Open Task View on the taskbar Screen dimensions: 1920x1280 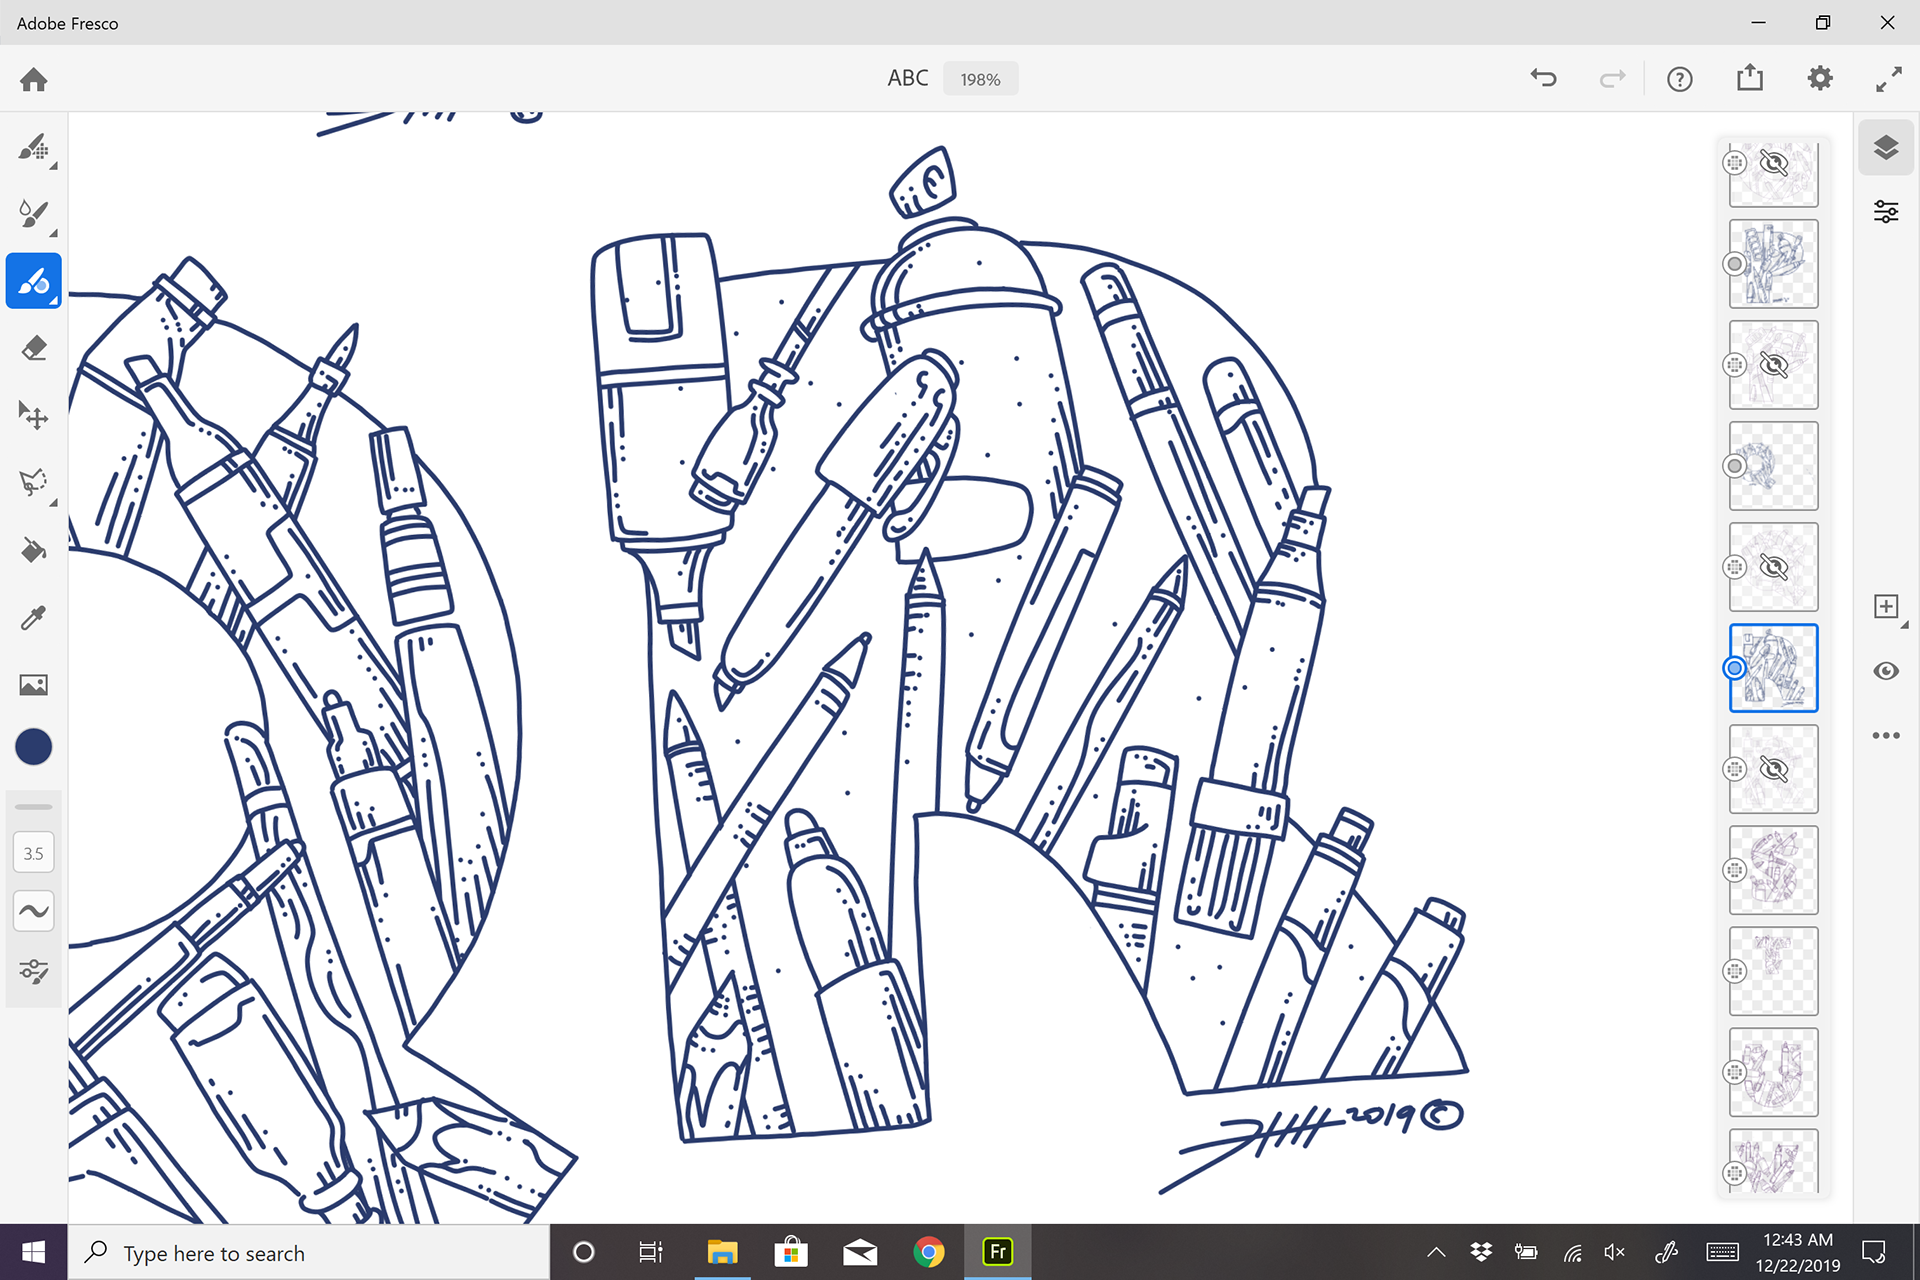(651, 1252)
